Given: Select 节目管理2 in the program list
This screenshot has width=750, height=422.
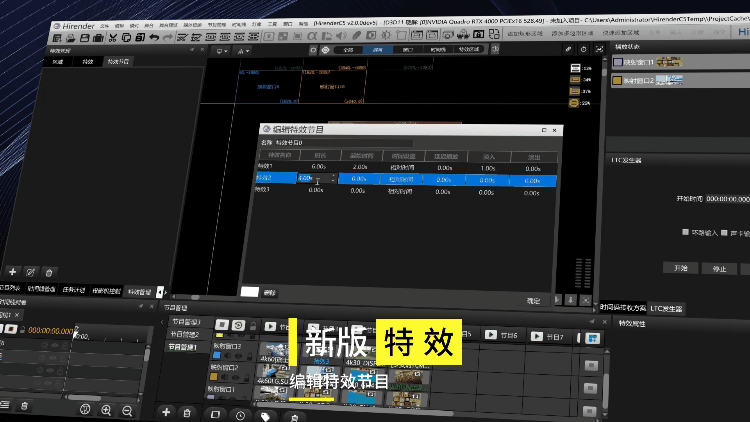Looking at the screenshot, I should pos(185,334).
